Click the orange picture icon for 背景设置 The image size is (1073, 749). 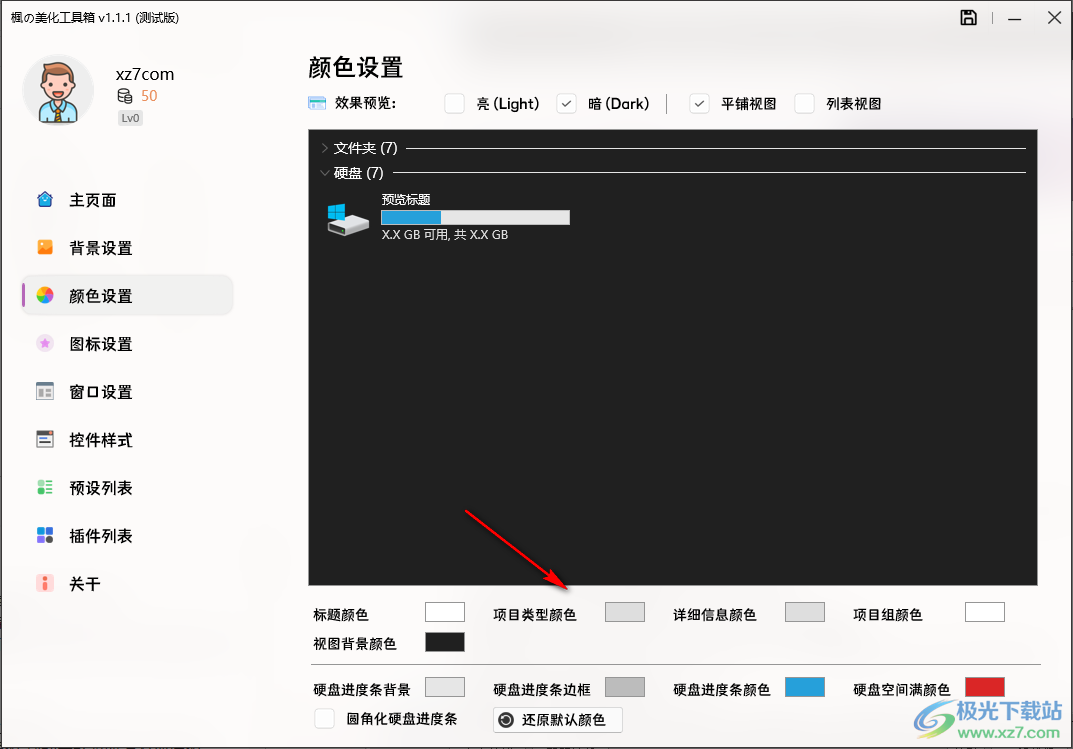click(45, 248)
